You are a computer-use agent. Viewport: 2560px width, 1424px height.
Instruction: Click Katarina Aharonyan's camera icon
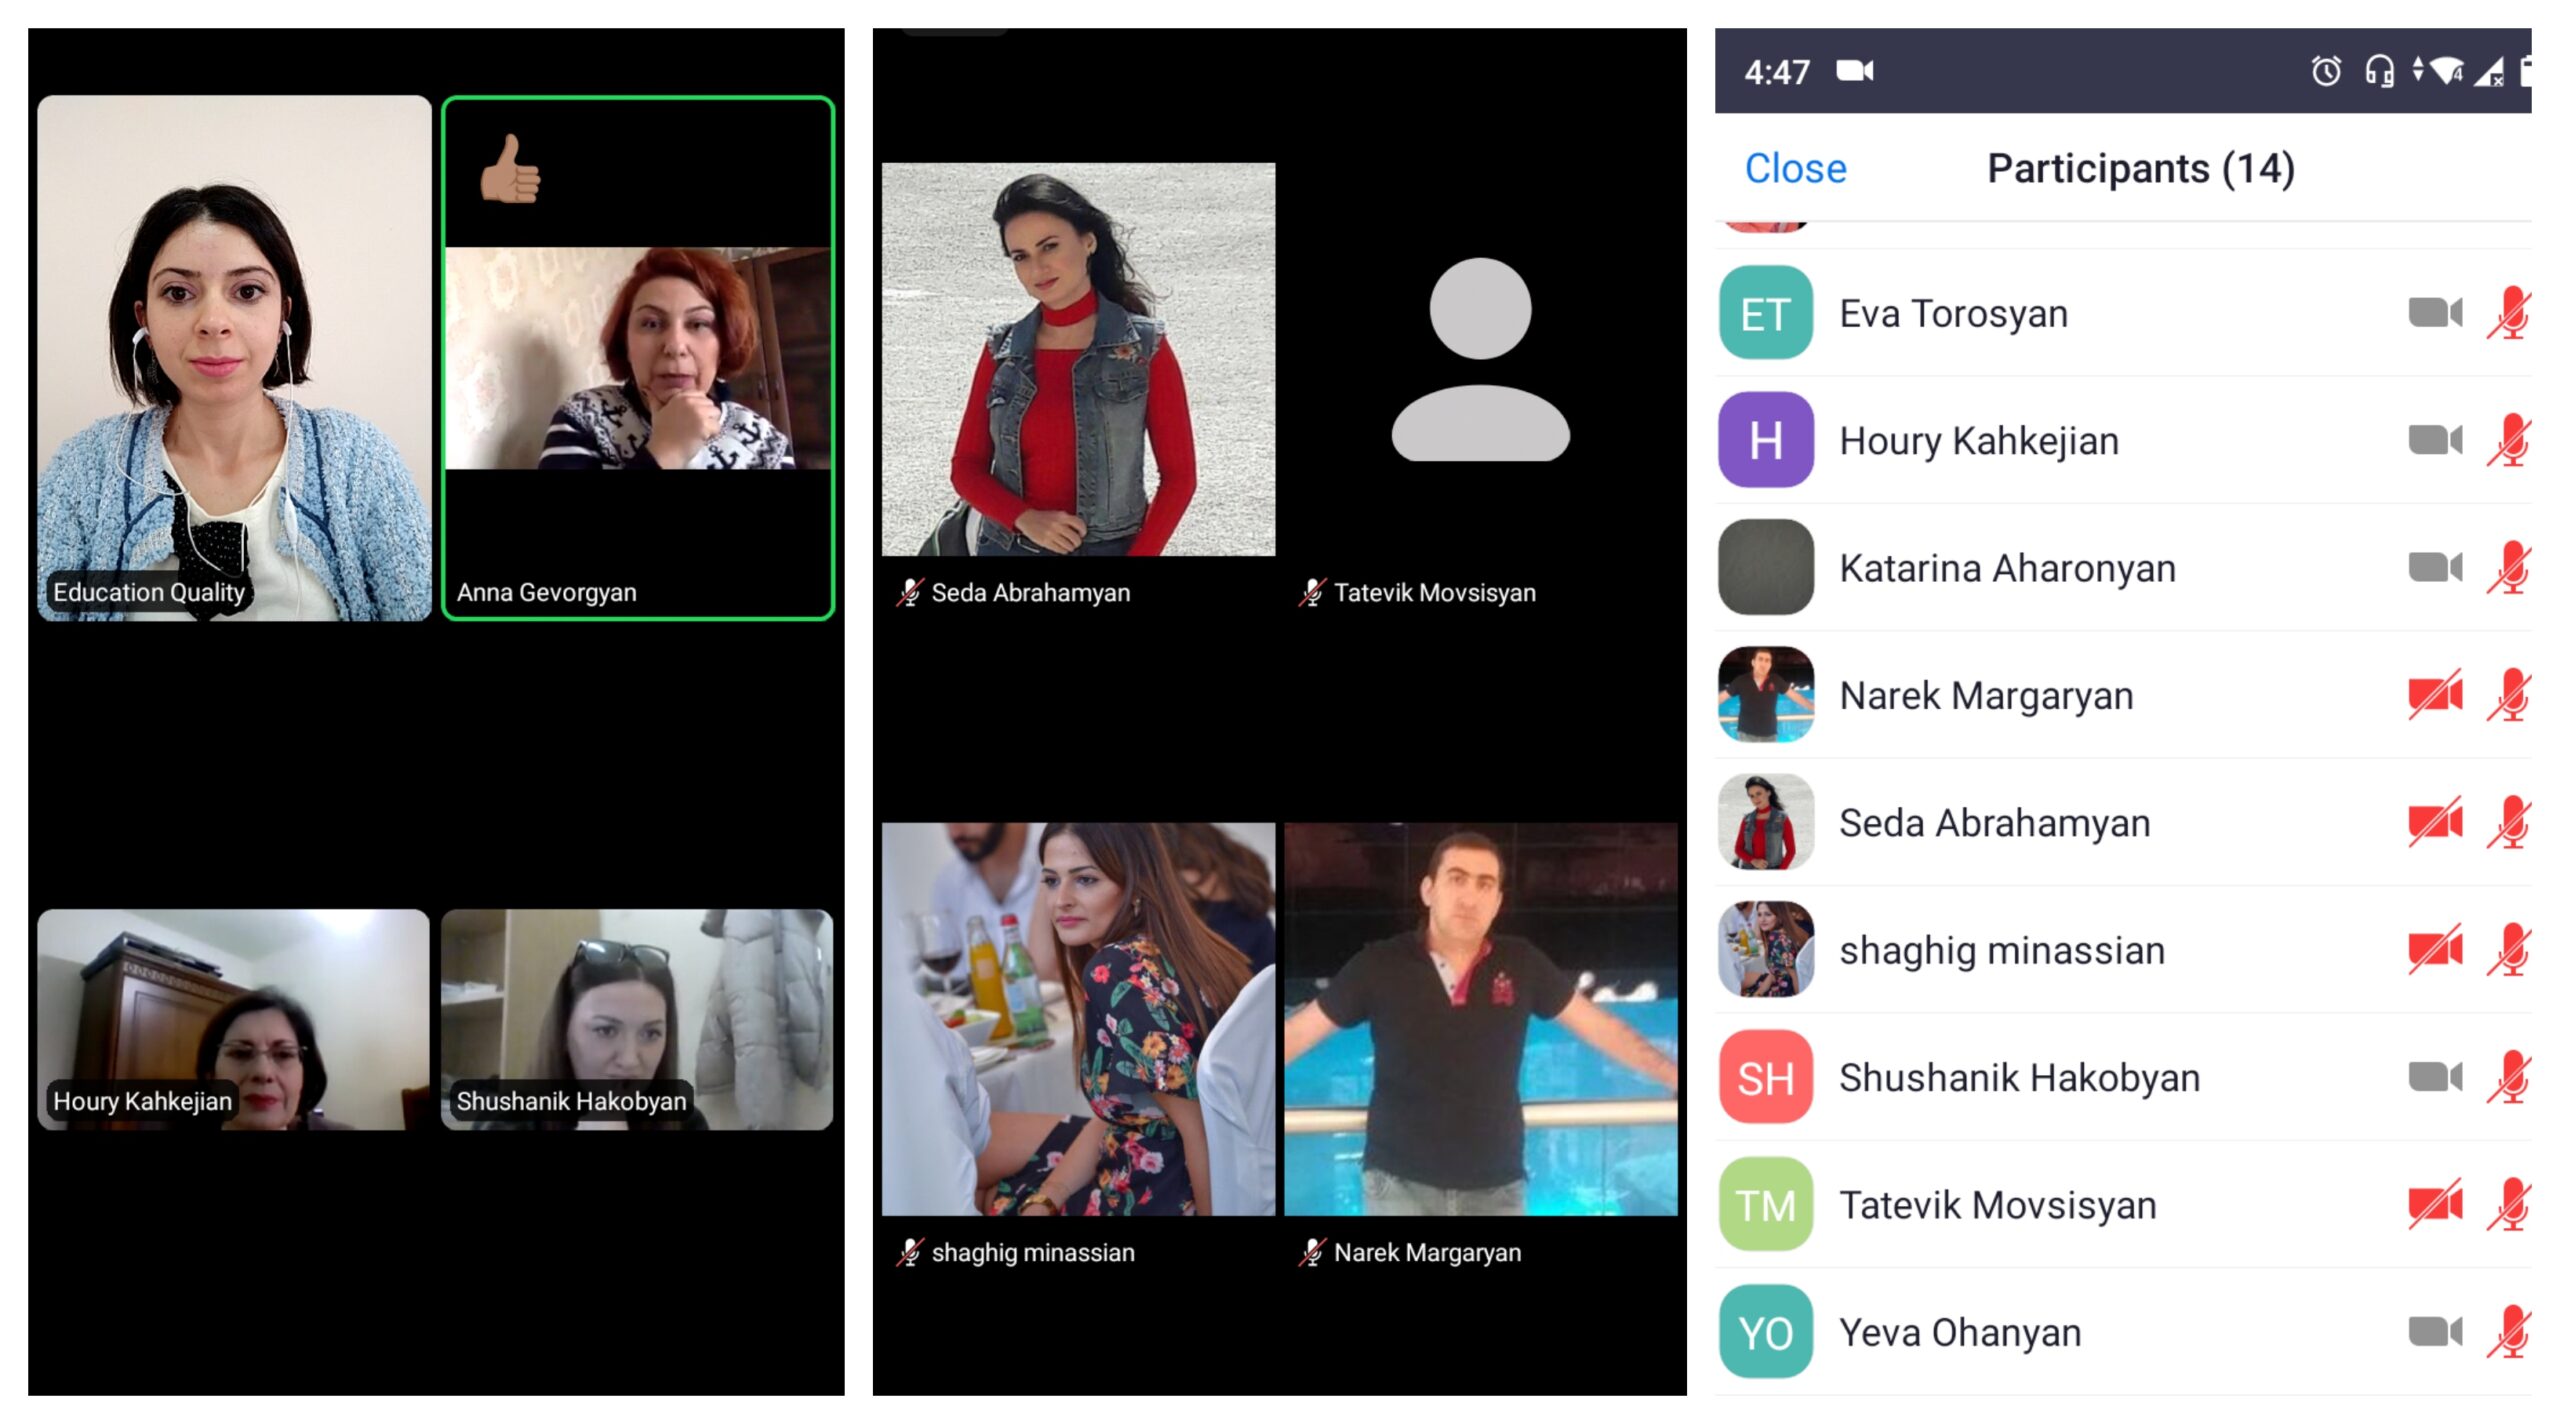pos(2434,568)
